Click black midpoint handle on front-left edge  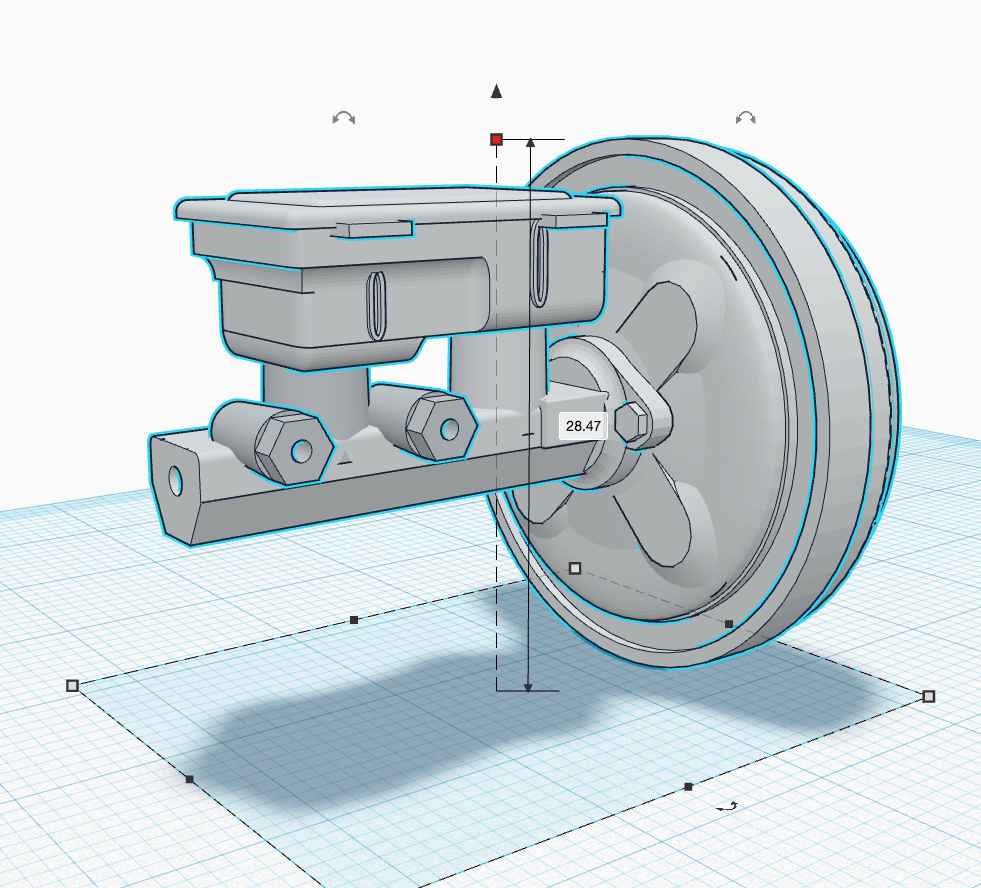point(190,779)
